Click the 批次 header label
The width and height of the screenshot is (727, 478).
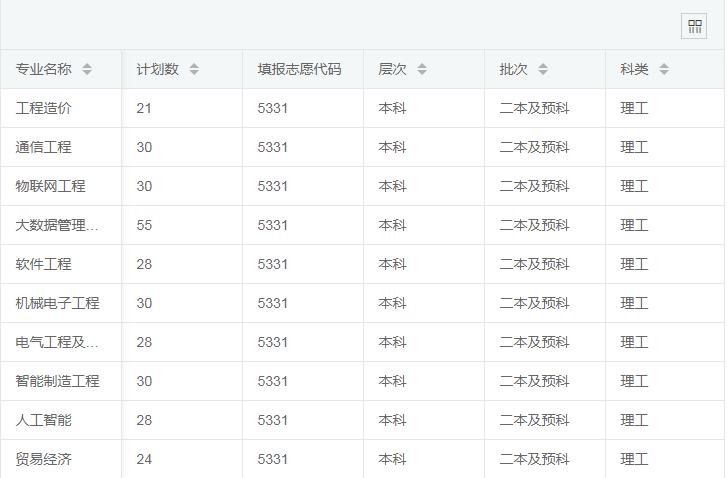tap(513, 69)
